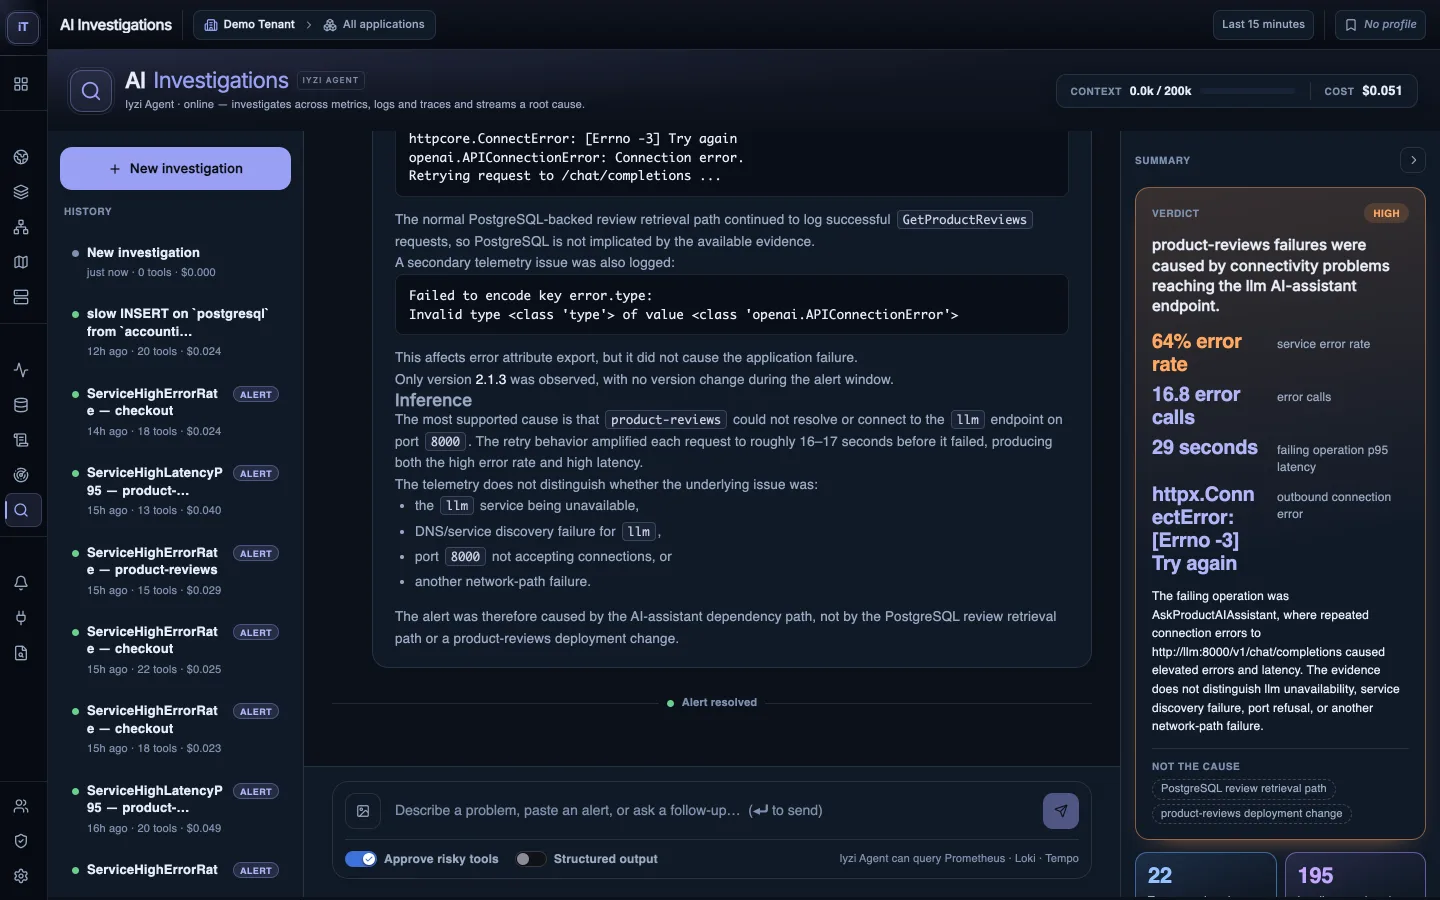
Task: Open the Last 15 minutes time range
Action: (x=1263, y=25)
